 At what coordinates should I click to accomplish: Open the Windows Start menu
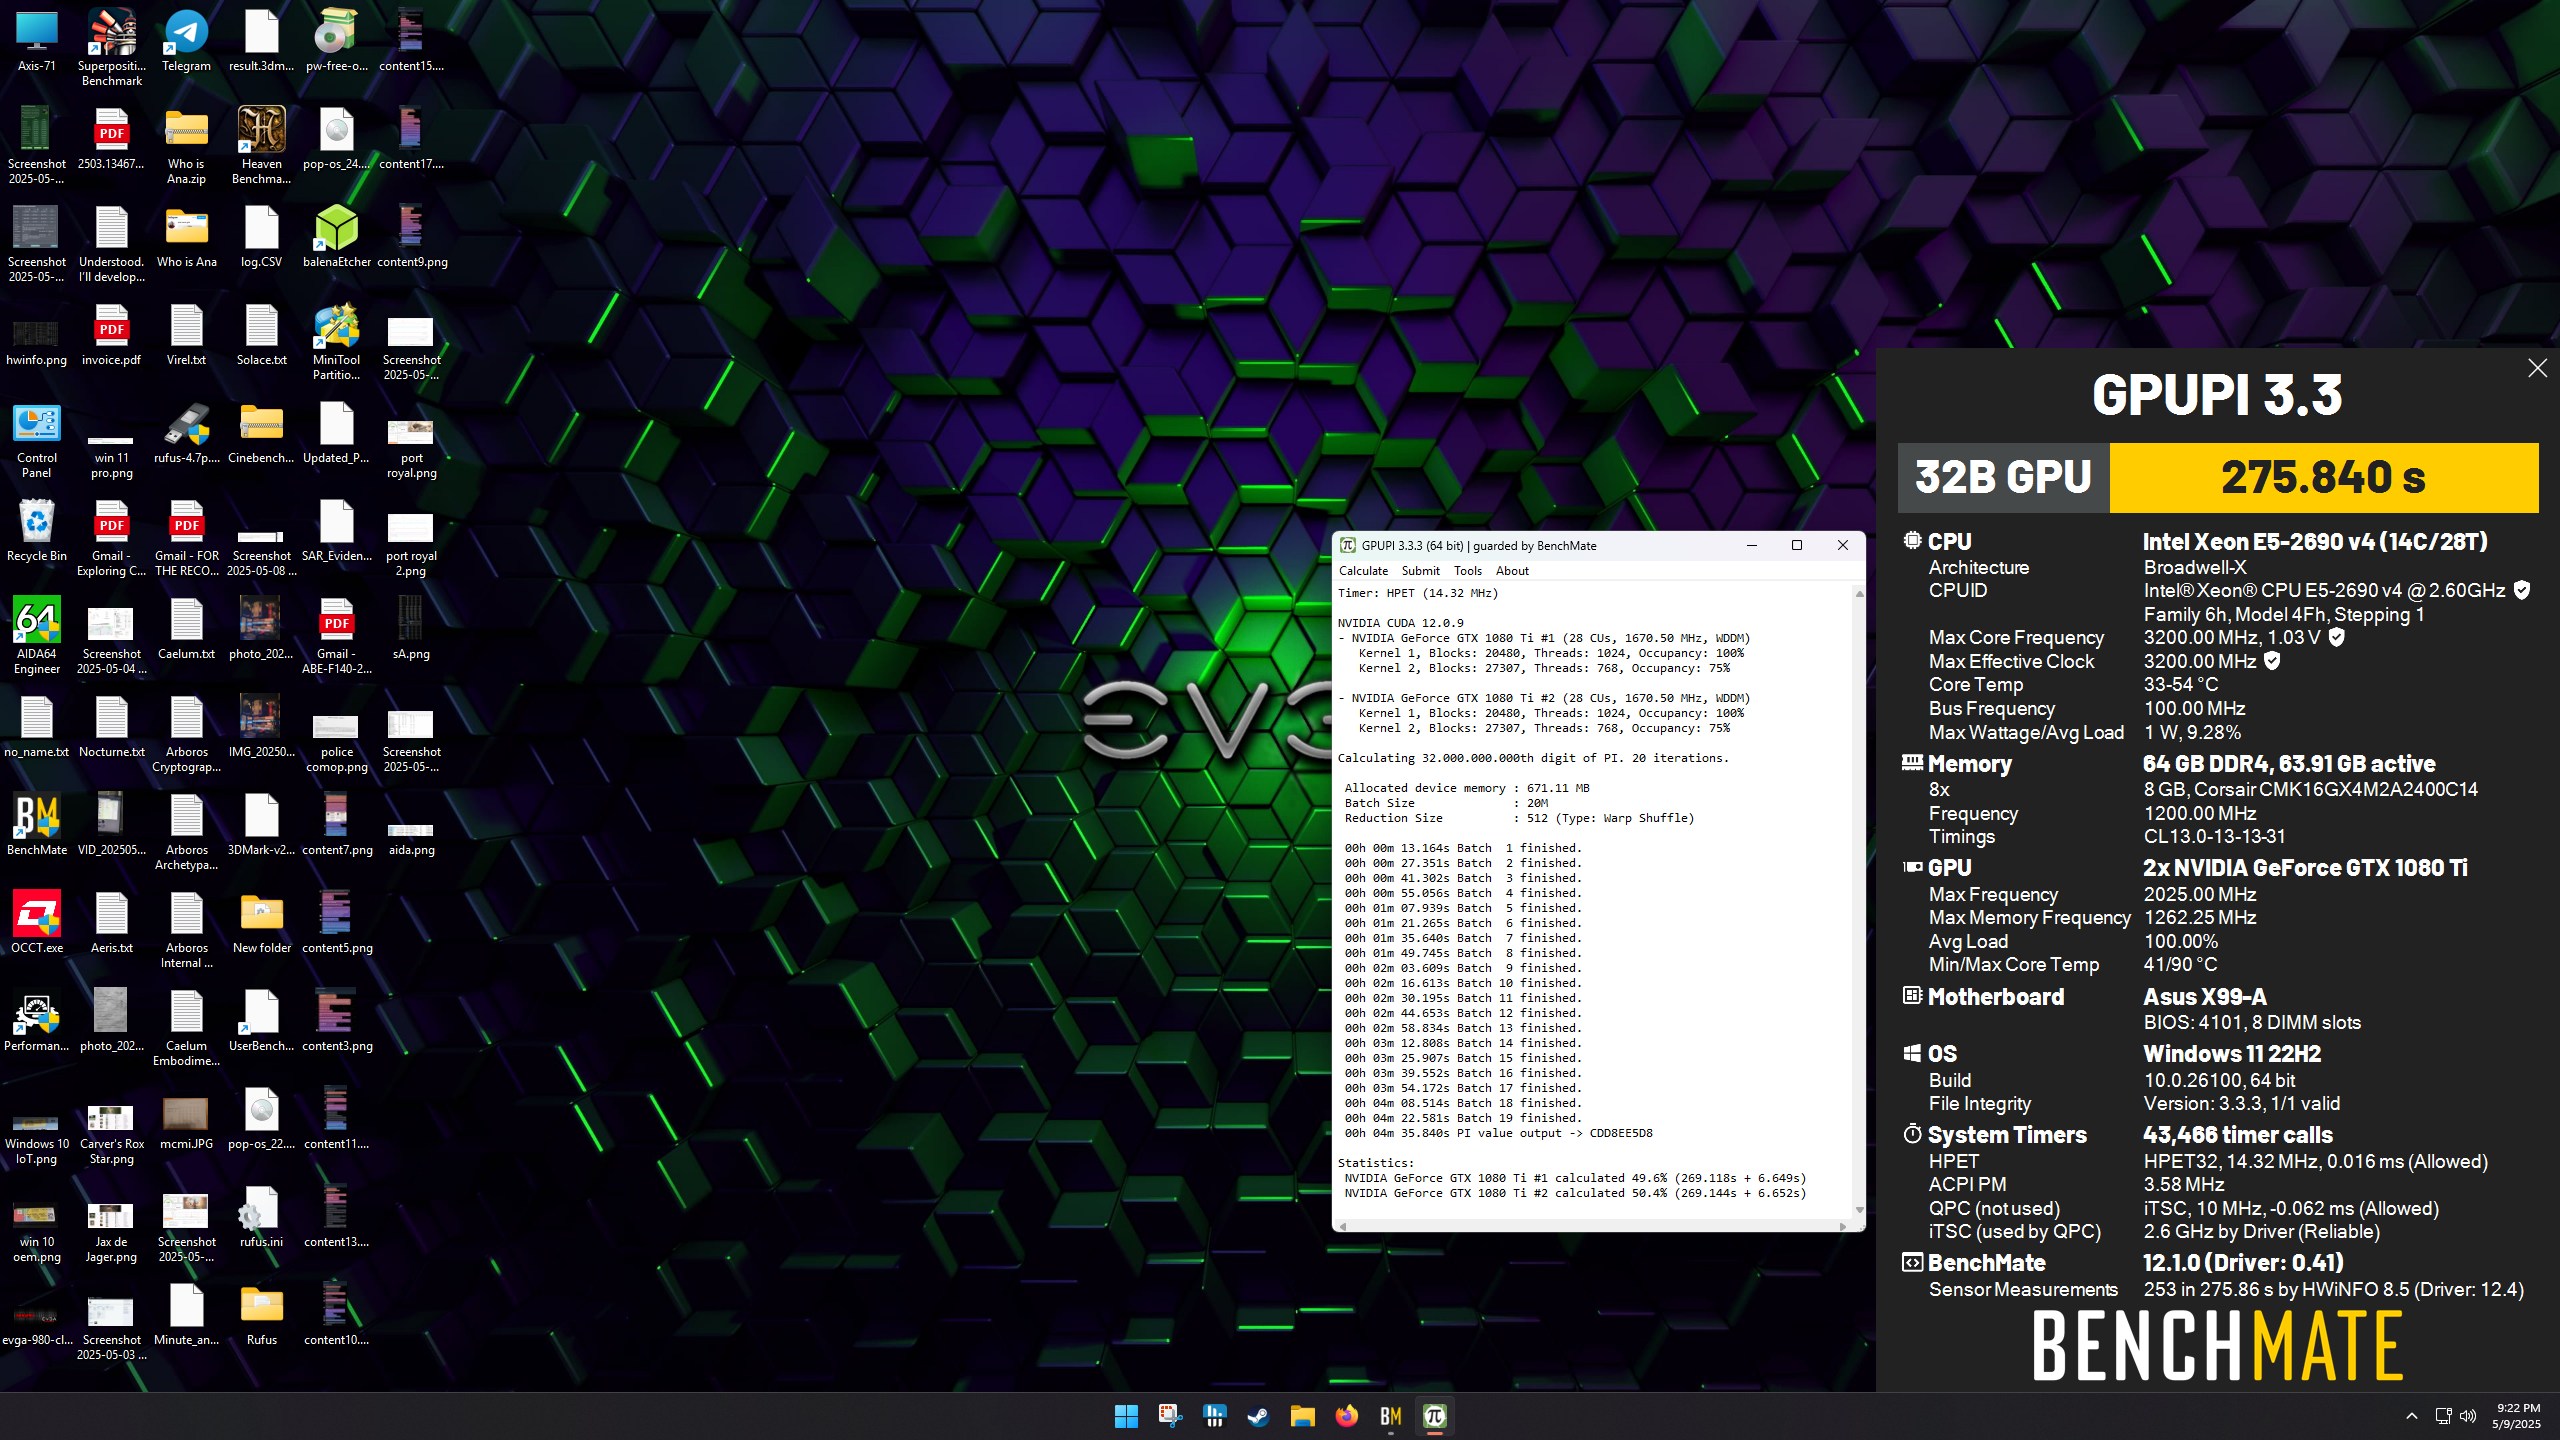[x=1126, y=1416]
